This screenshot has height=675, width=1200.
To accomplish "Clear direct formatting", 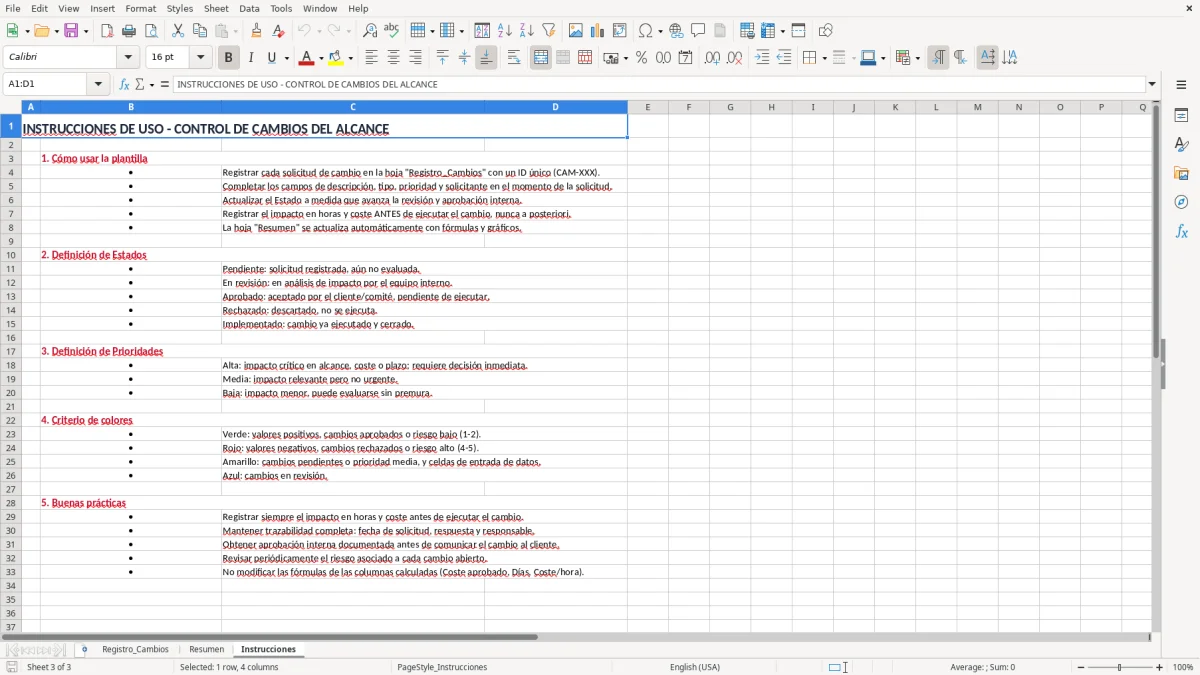I will point(279,31).
